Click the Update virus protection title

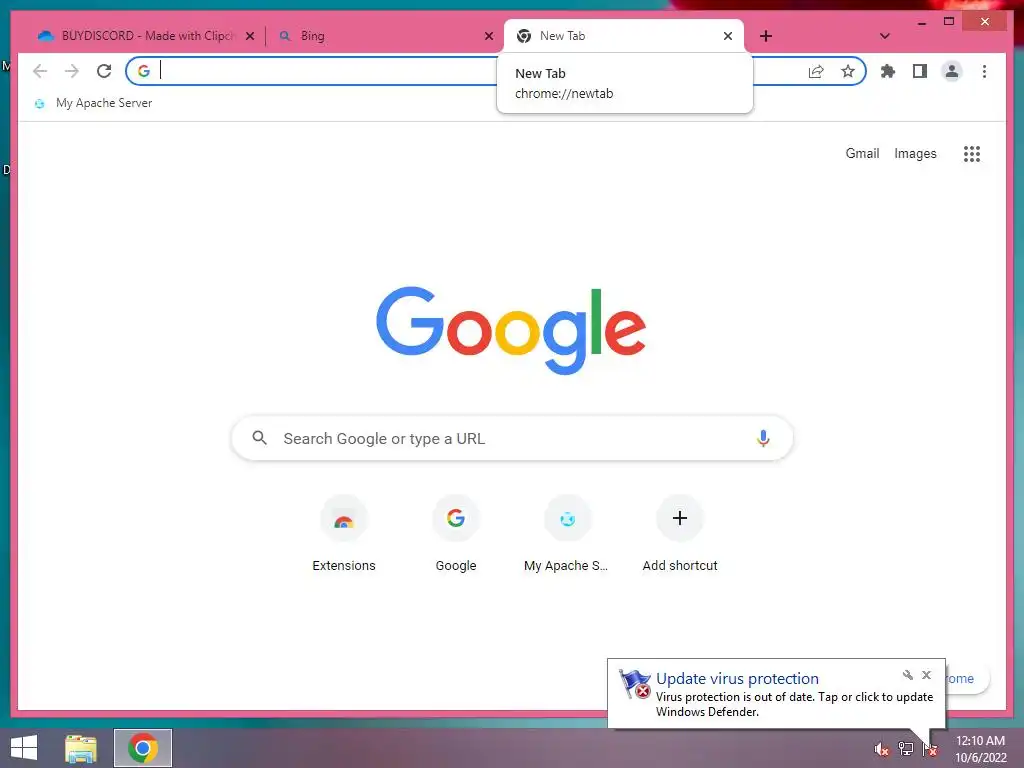[x=737, y=679]
